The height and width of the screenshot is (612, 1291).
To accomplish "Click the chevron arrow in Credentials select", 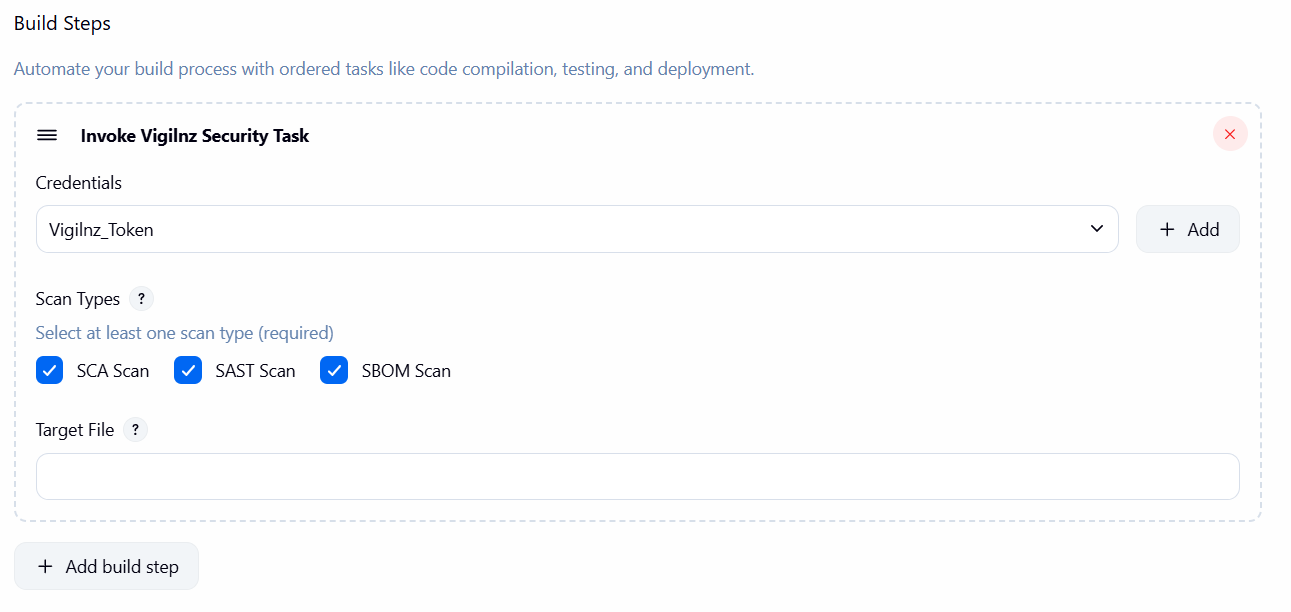I will (x=1096, y=229).
